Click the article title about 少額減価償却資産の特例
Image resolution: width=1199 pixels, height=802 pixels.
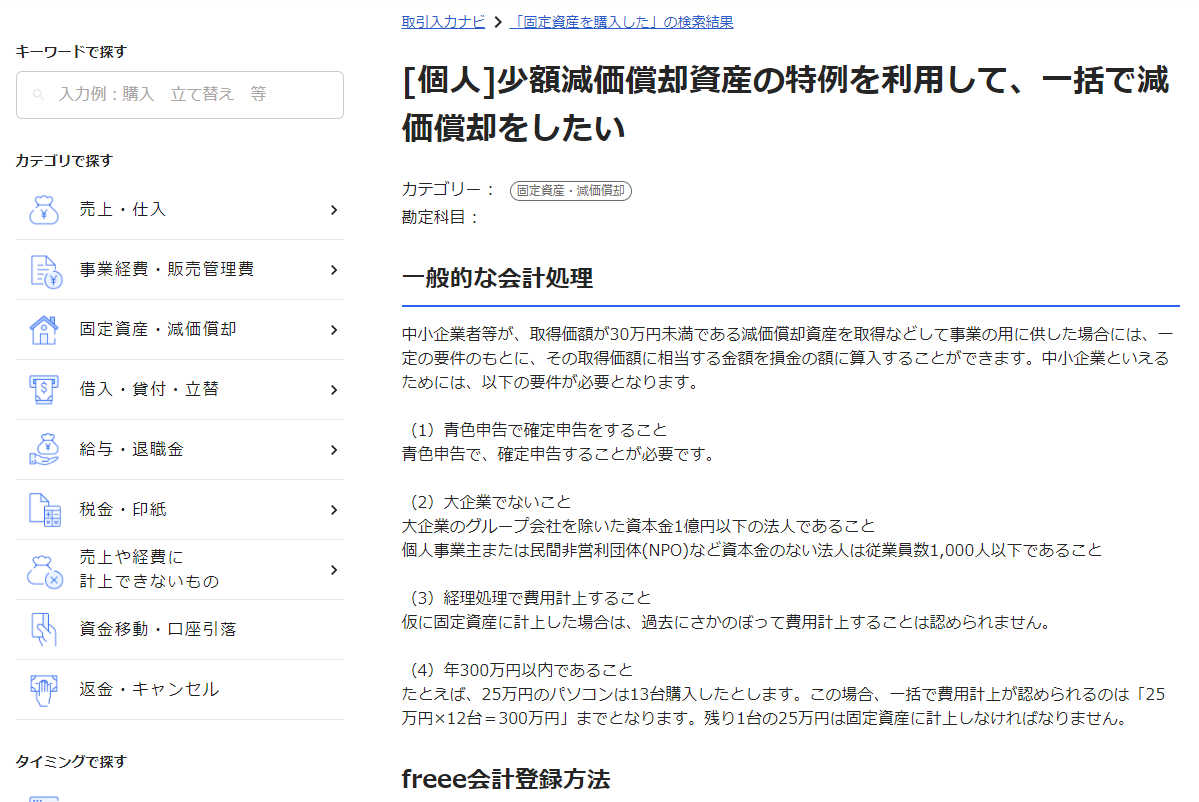[x=785, y=103]
